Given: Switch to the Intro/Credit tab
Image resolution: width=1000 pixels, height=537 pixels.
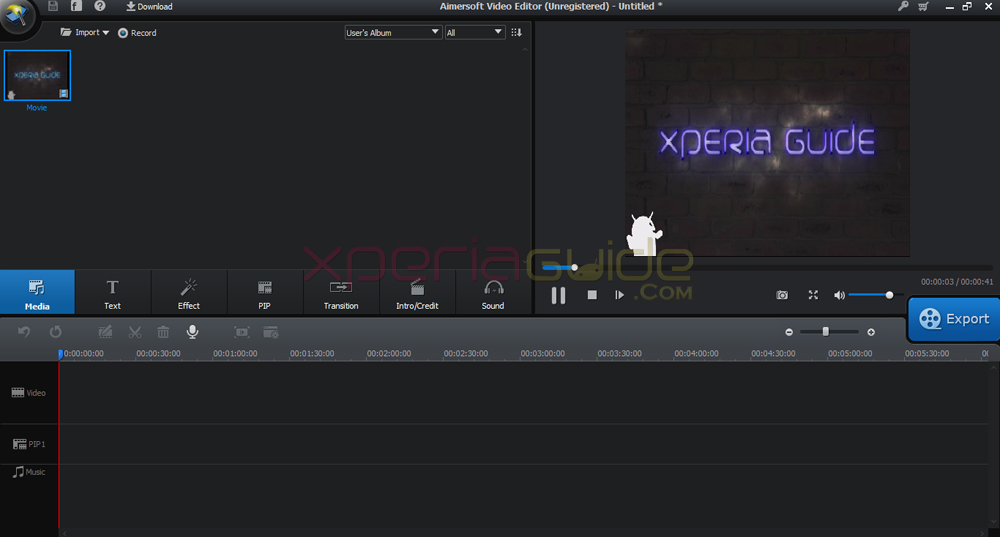Looking at the screenshot, I should click(x=417, y=292).
